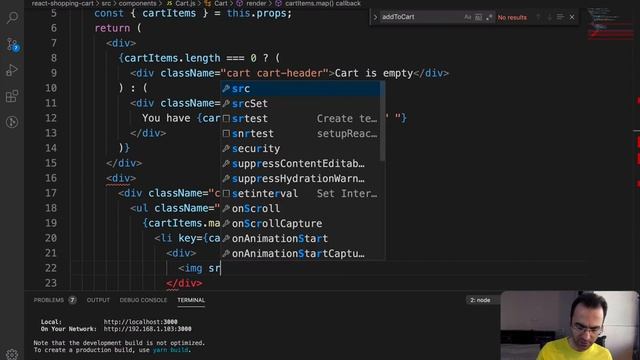This screenshot has height=360, width=640.
Task: Click 'No results' text in find widget
Action: (x=512, y=18)
